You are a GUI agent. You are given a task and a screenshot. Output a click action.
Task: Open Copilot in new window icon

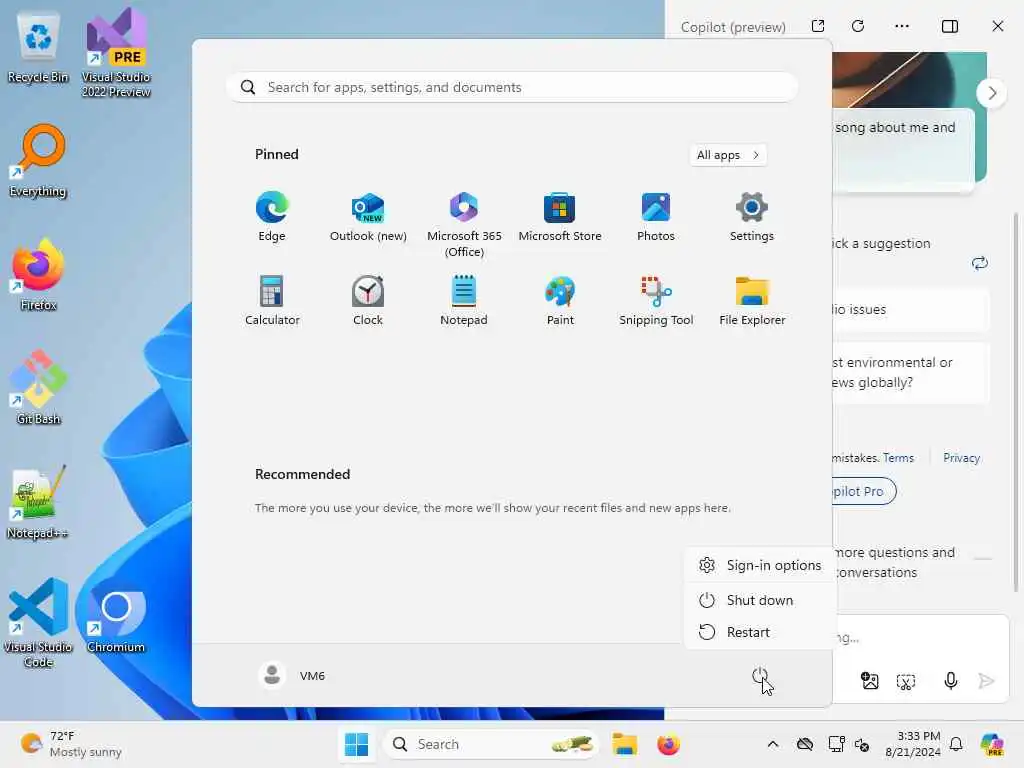point(818,26)
